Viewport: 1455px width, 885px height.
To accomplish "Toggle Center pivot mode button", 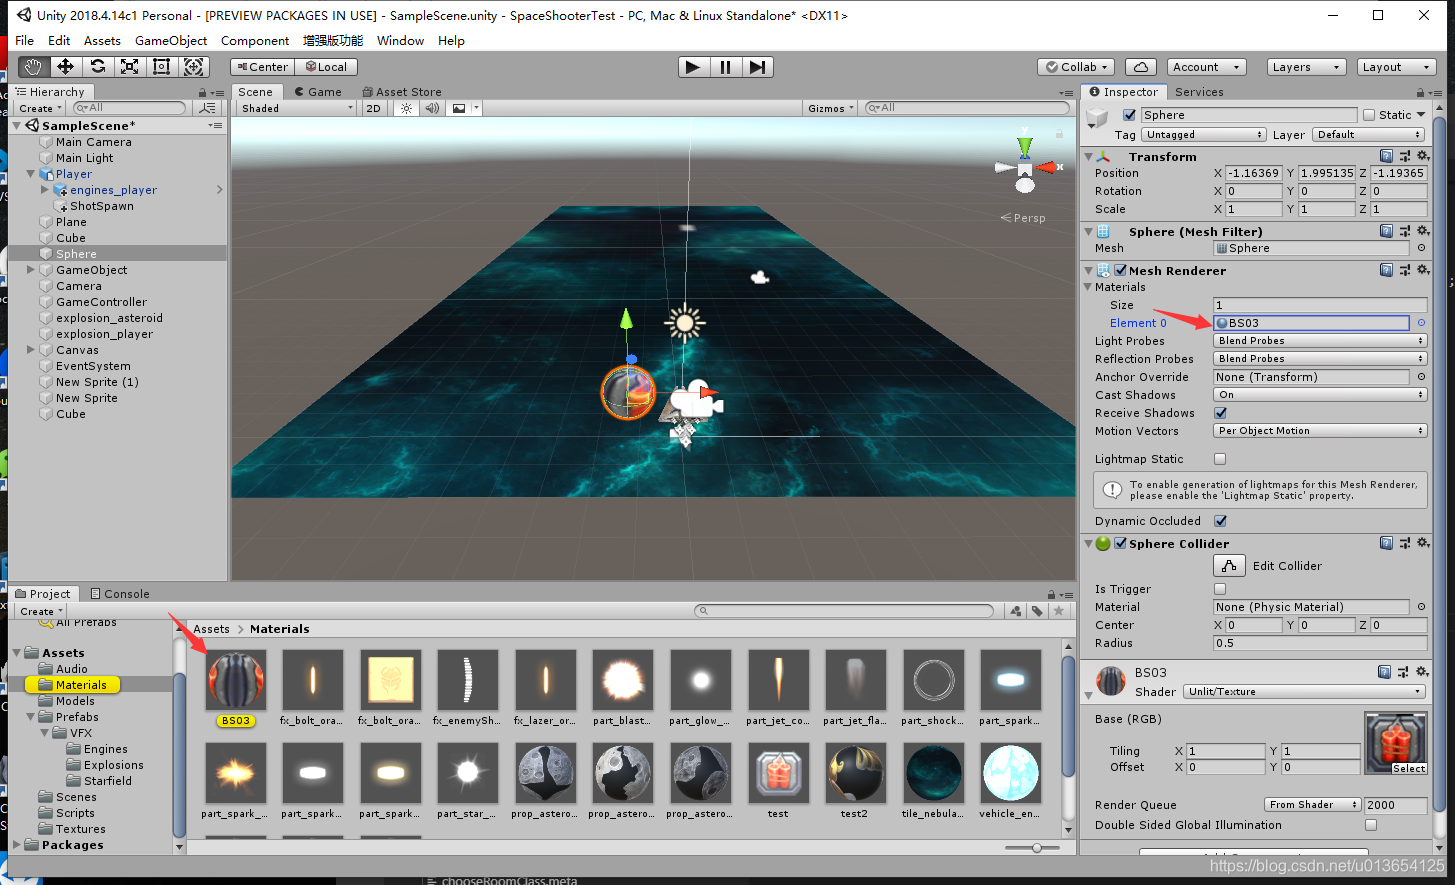I will tap(262, 67).
